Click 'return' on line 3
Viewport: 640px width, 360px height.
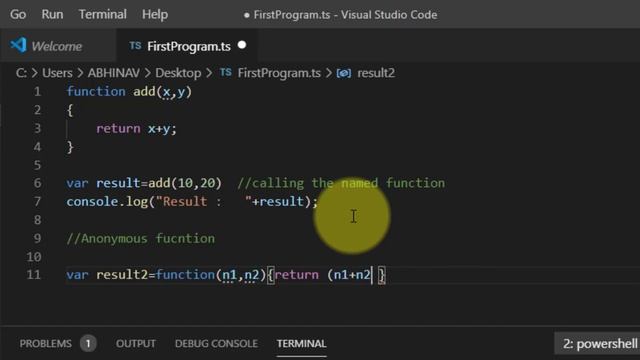pyautogui.click(x=118, y=129)
